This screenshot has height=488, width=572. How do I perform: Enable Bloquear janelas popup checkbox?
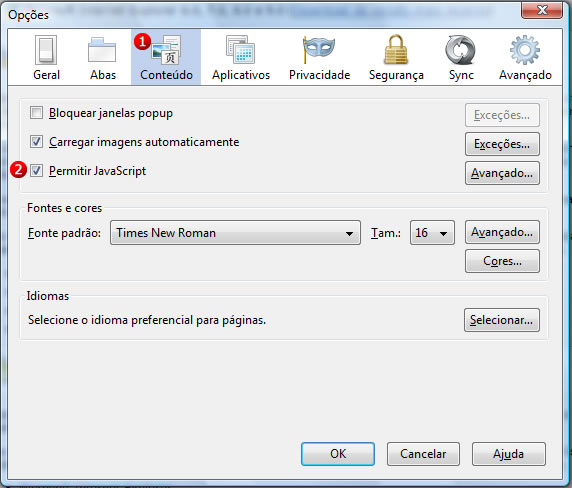pyautogui.click(x=36, y=113)
